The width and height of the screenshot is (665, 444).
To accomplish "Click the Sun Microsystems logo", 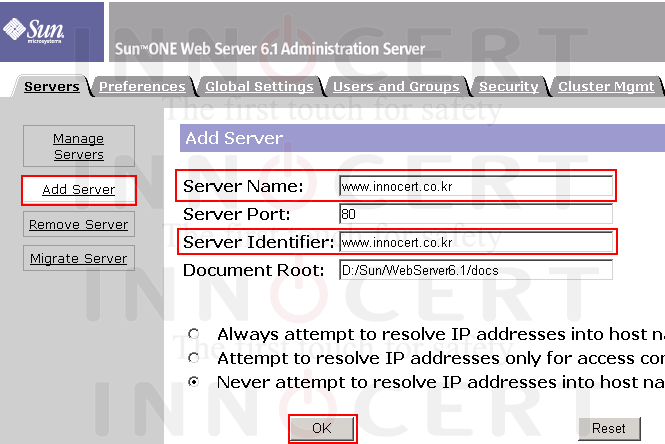I will point(33,31).
